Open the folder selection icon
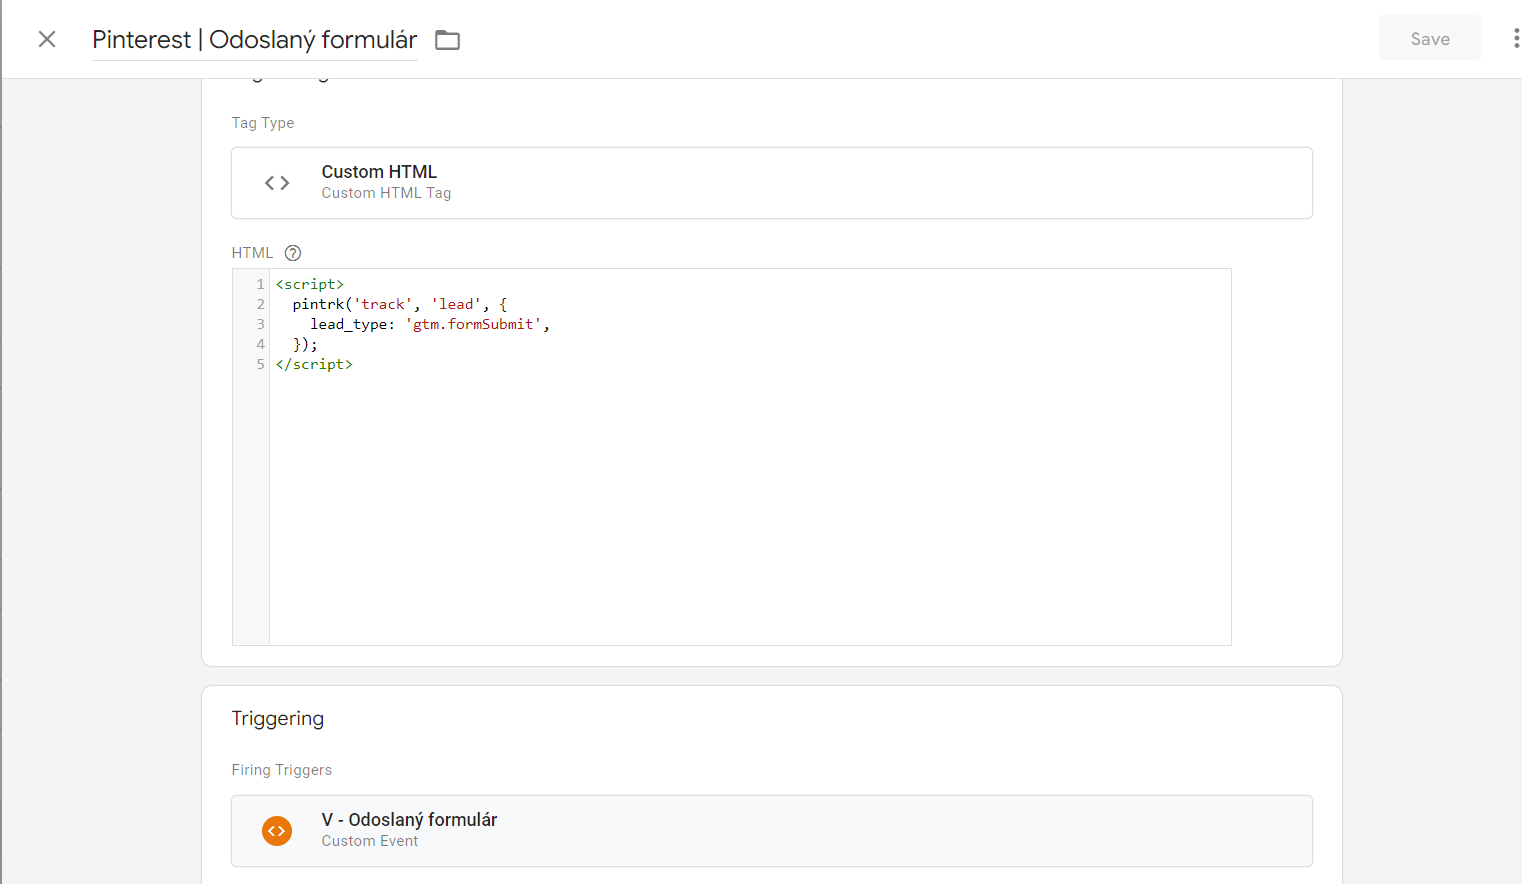 pos(447,40)
